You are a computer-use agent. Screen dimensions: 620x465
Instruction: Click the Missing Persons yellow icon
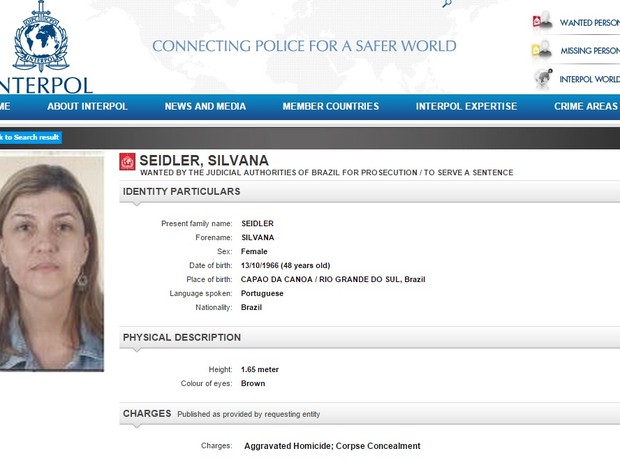542,51
